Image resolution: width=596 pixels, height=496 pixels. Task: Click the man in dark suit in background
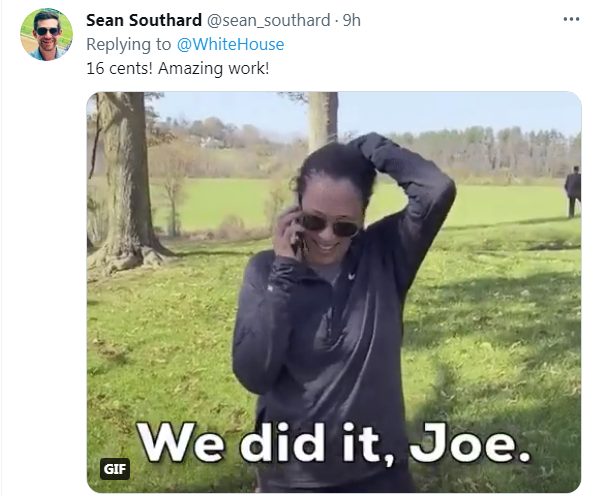(573, 191)
